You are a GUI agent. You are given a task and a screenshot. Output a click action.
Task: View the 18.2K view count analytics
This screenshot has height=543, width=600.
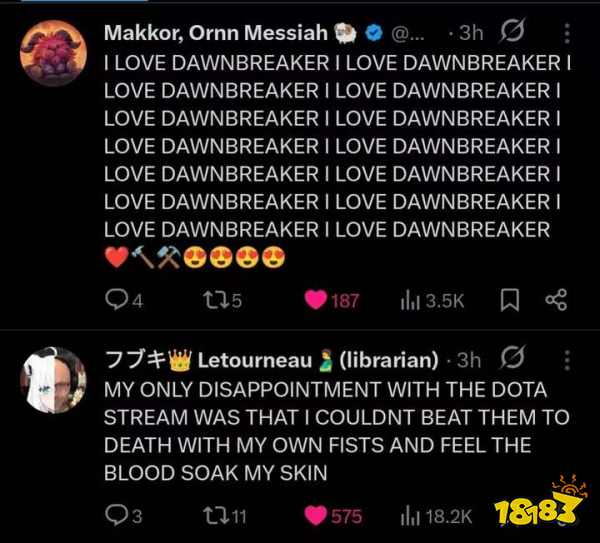click(x=436, y=517)
